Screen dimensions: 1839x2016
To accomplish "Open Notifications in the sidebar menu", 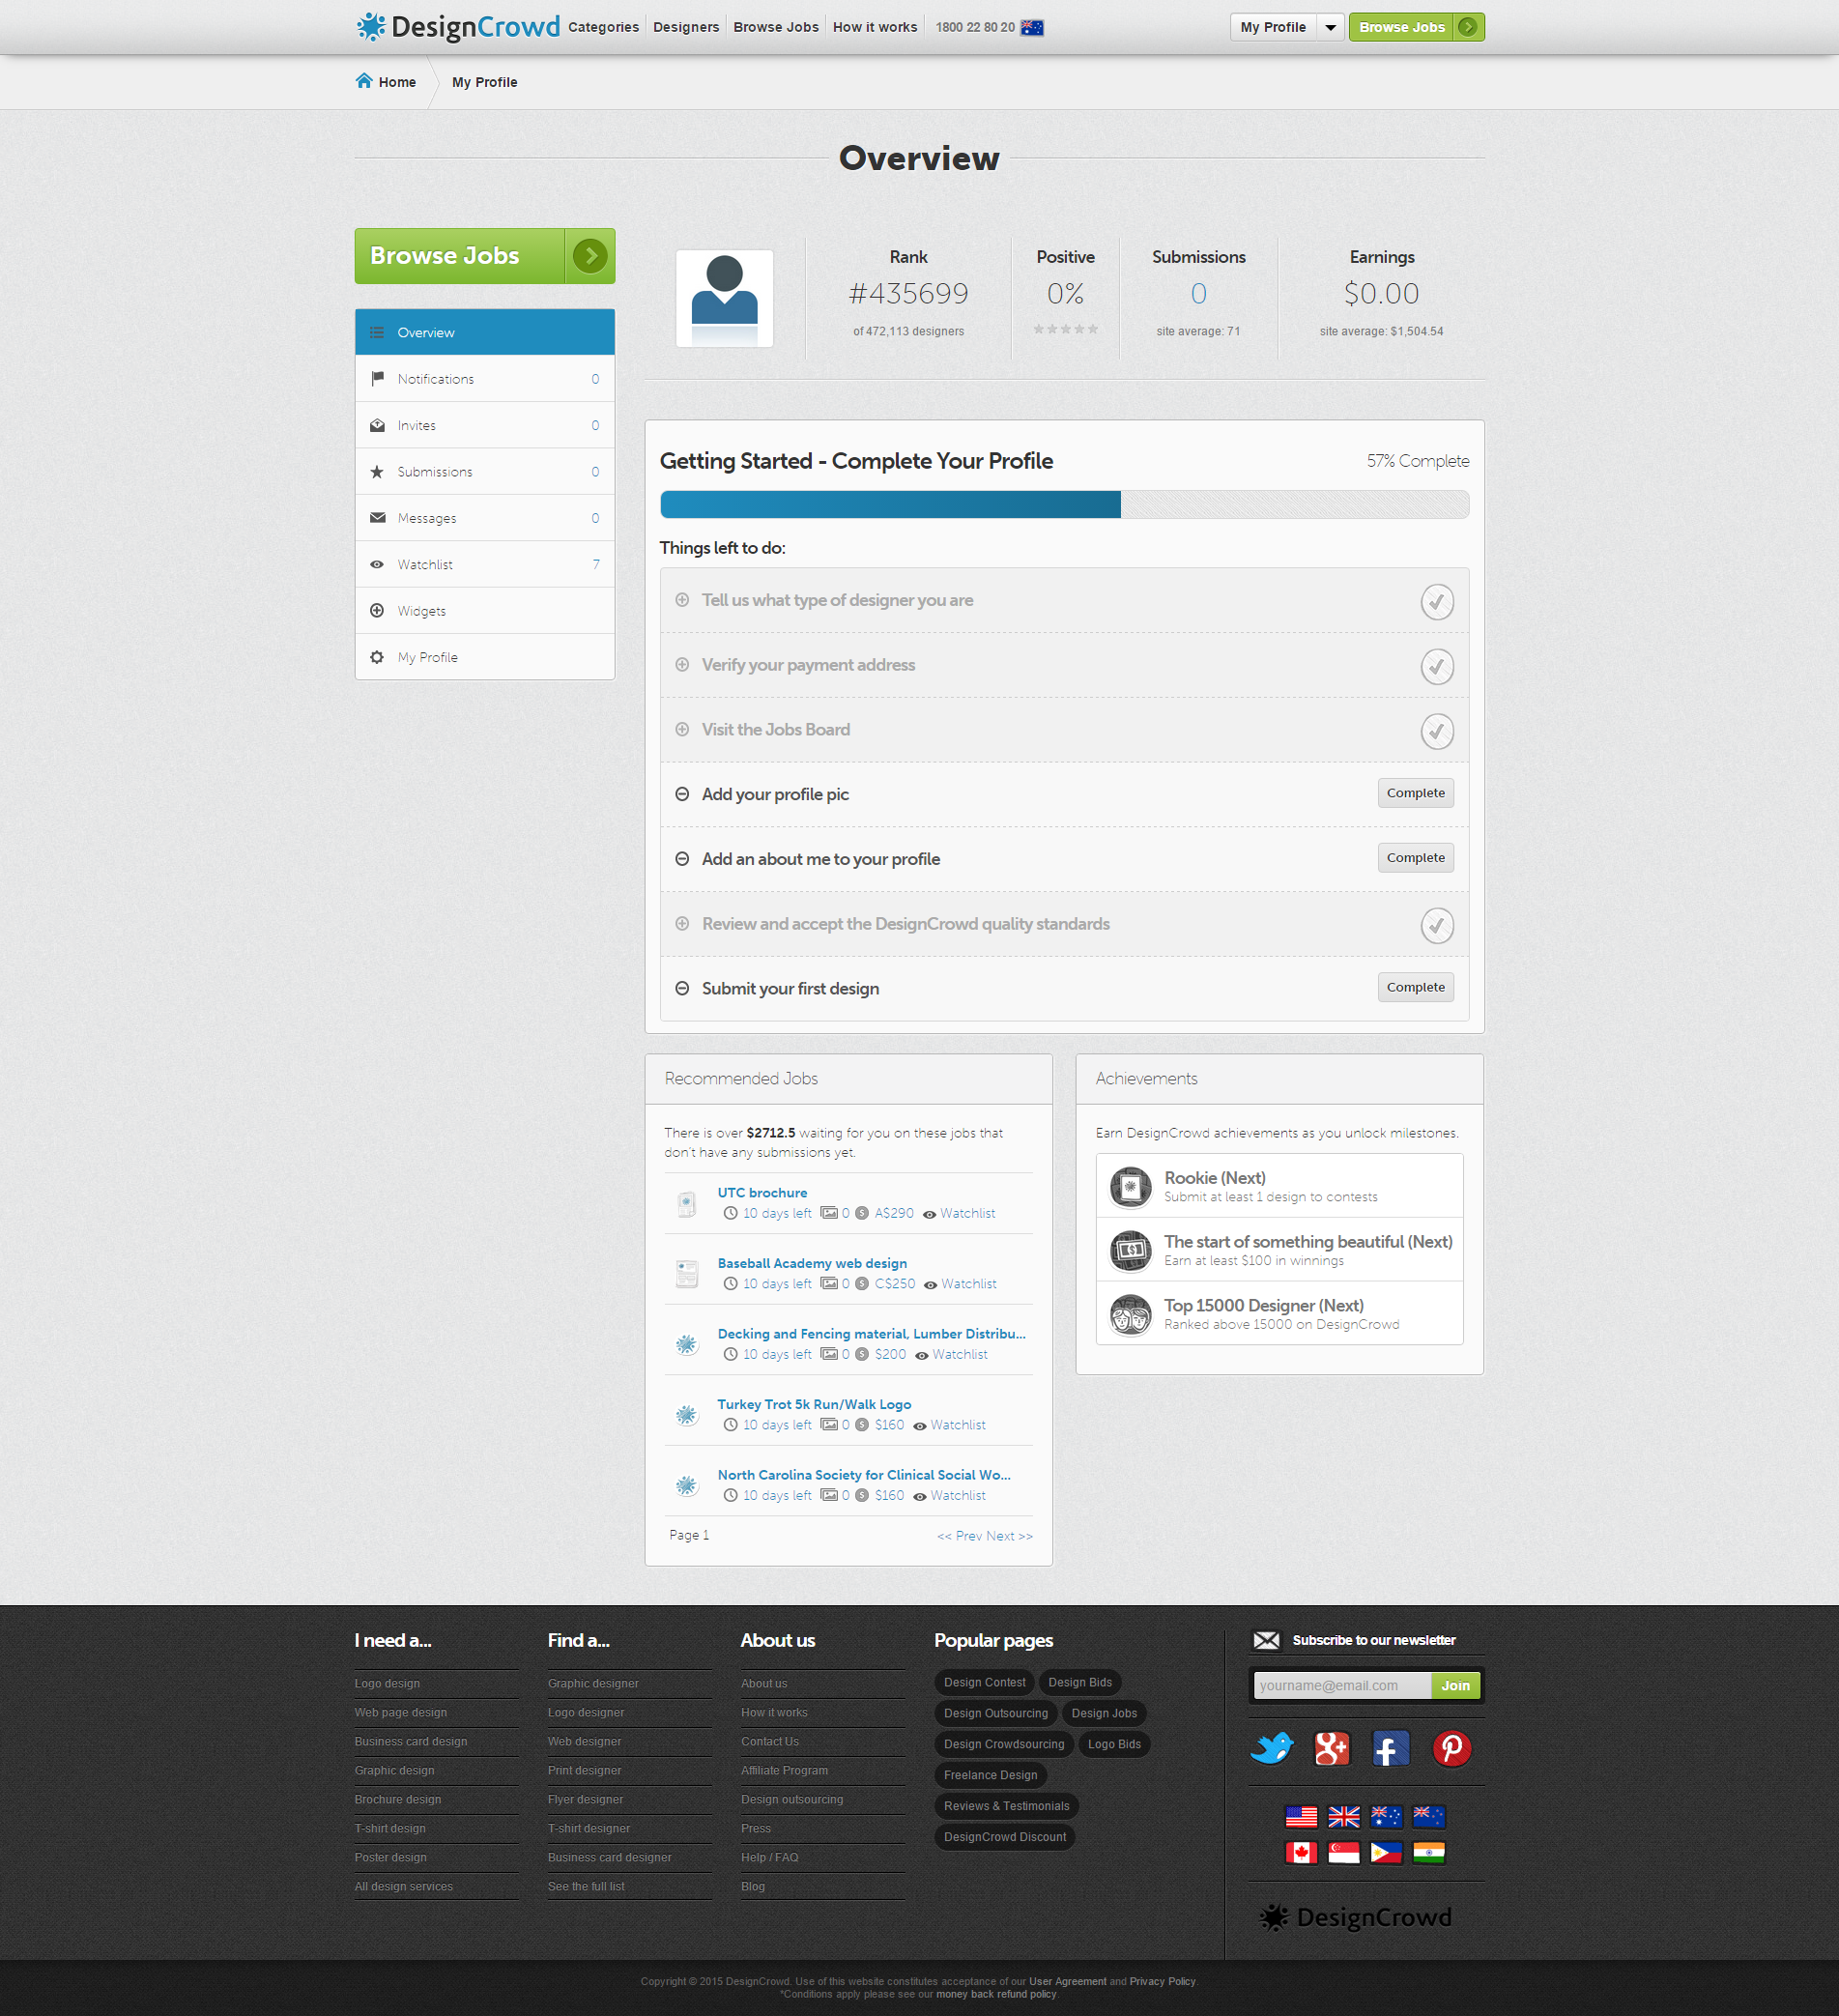I will (436, 379).
